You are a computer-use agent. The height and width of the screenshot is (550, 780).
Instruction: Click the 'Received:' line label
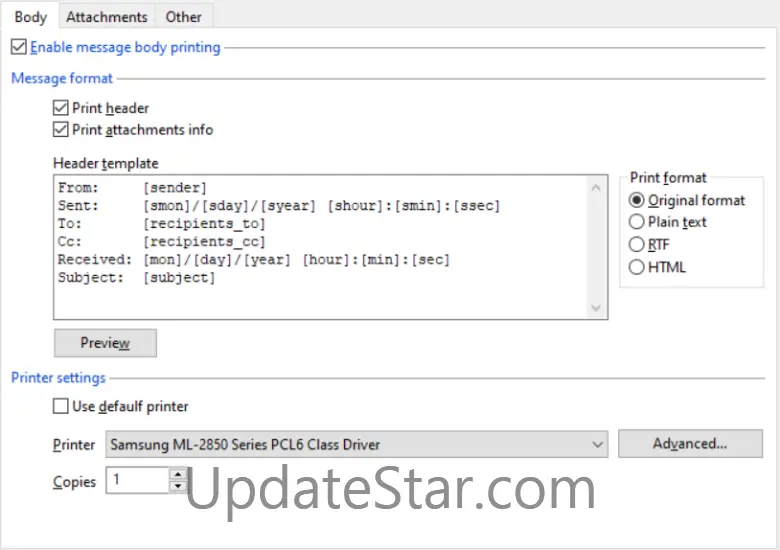pos(95,260)
